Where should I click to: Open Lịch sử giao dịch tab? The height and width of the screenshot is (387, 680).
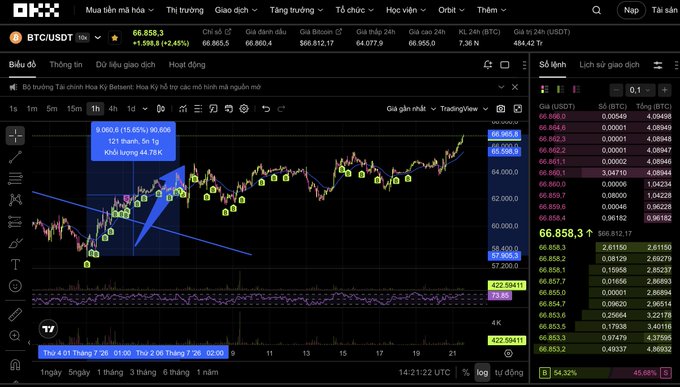pyautogui.click(x=609, y=65)
